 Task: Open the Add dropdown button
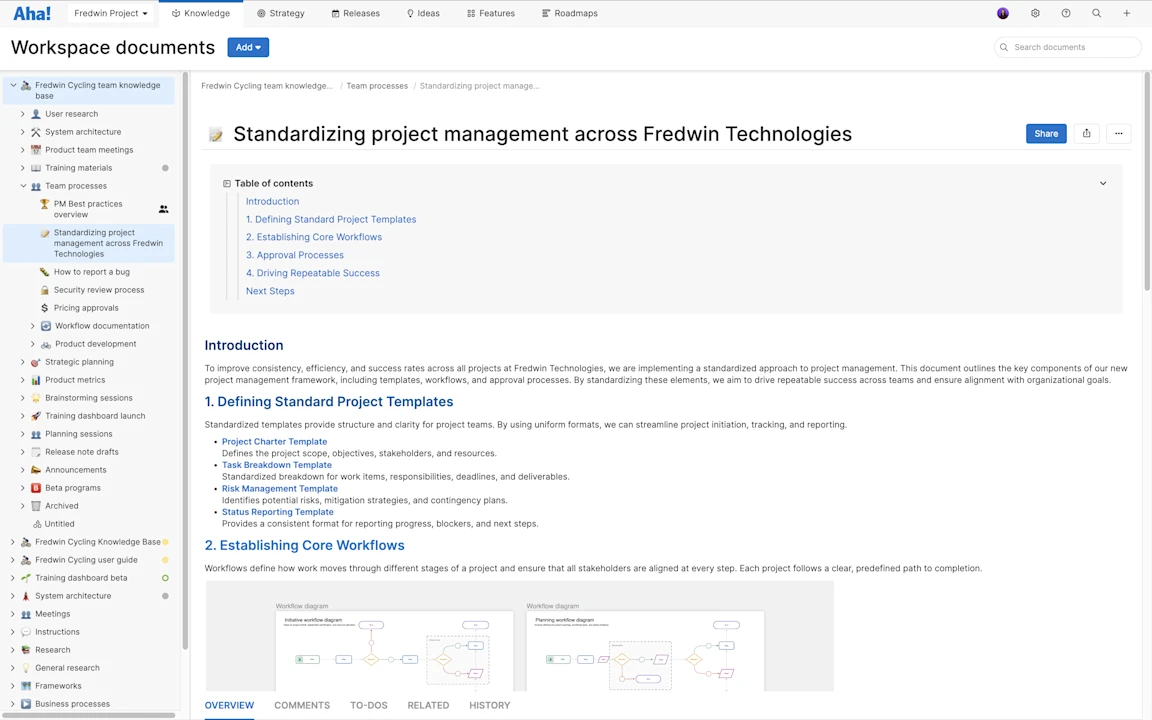(248, 47)
